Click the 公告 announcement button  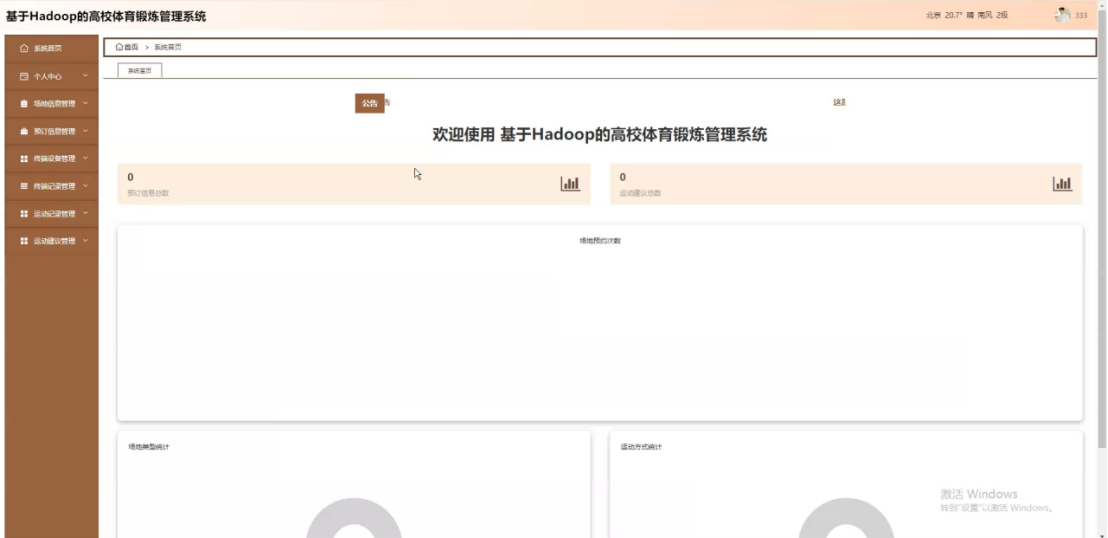(x=370, y=103)
